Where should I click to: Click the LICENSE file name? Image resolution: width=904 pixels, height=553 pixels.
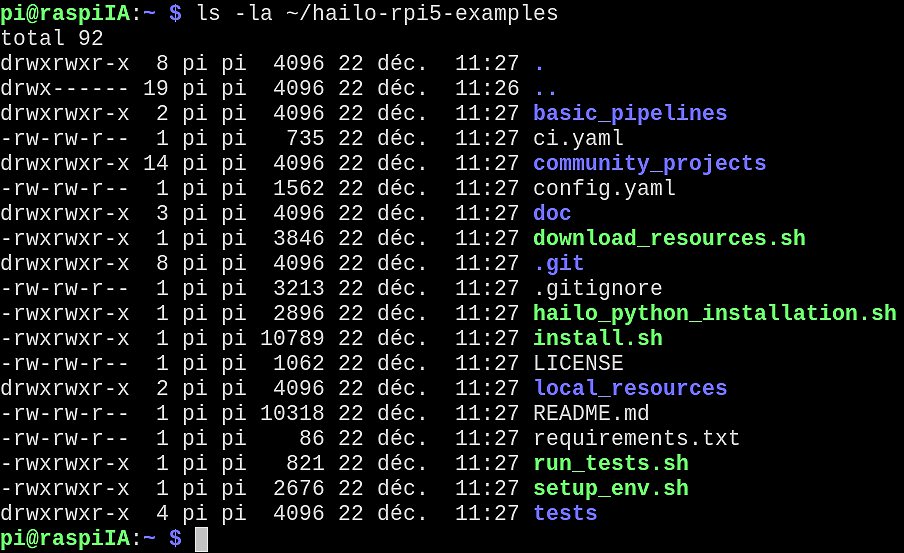pos(578,363)
